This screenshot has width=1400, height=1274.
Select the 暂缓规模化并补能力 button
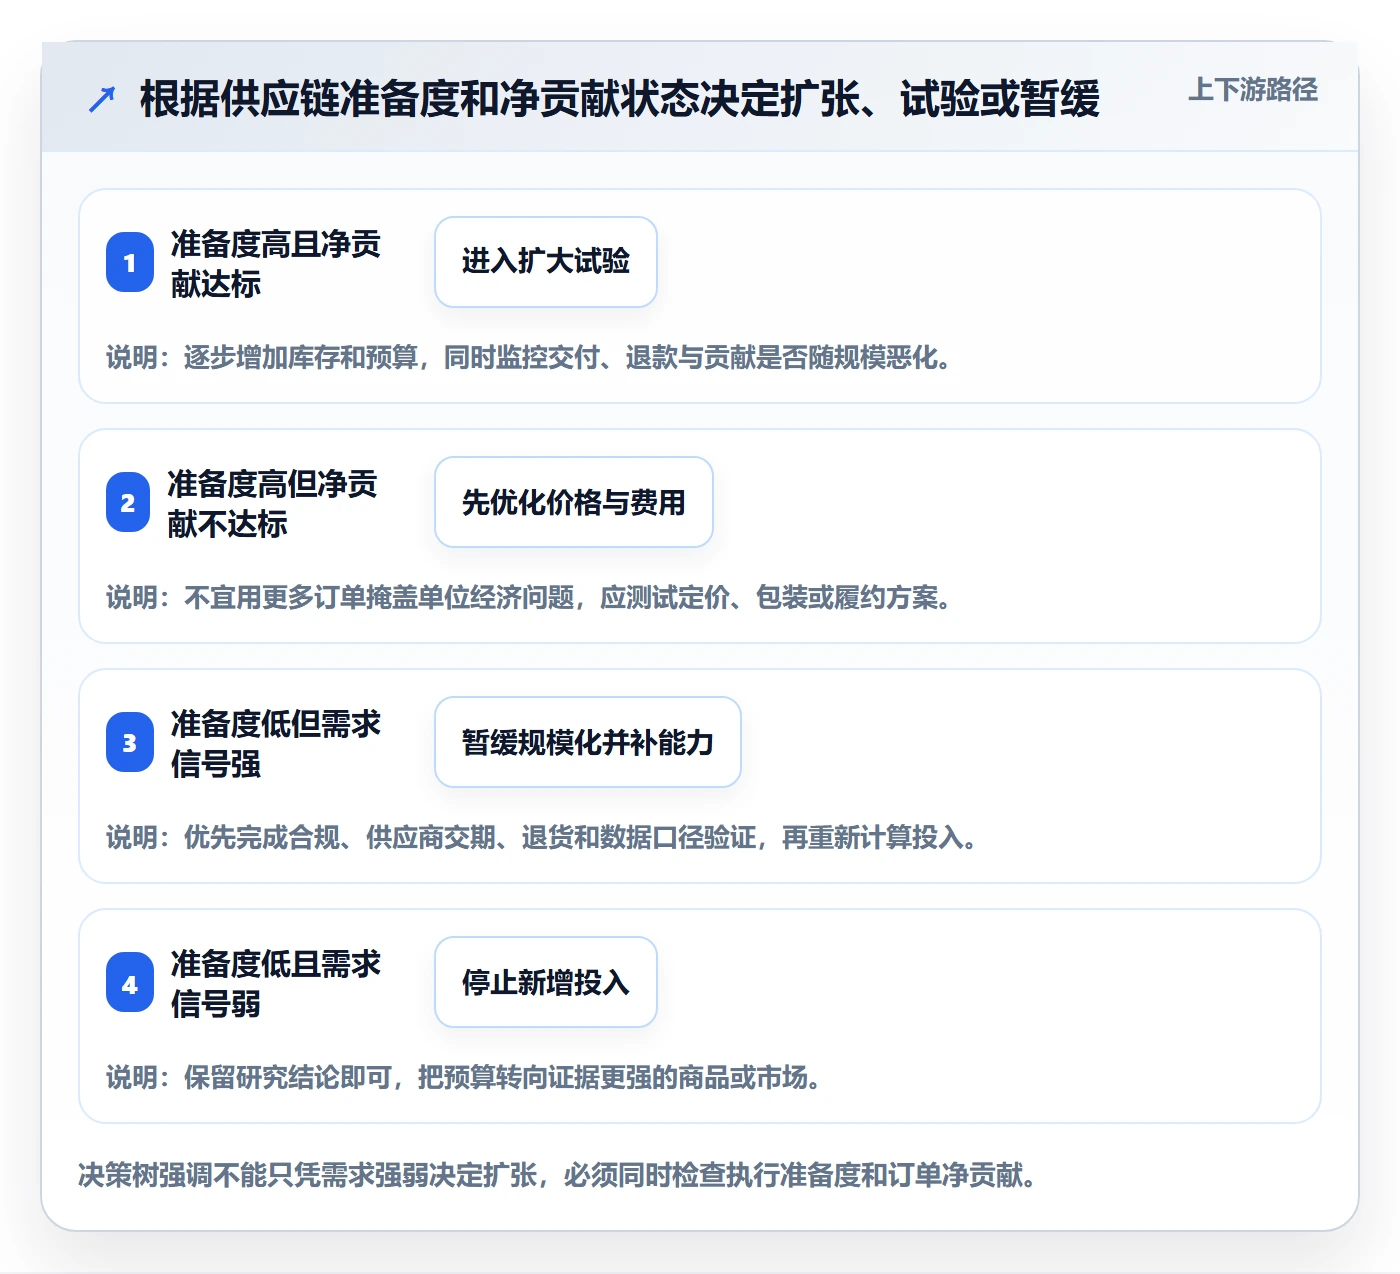(588, 742)
